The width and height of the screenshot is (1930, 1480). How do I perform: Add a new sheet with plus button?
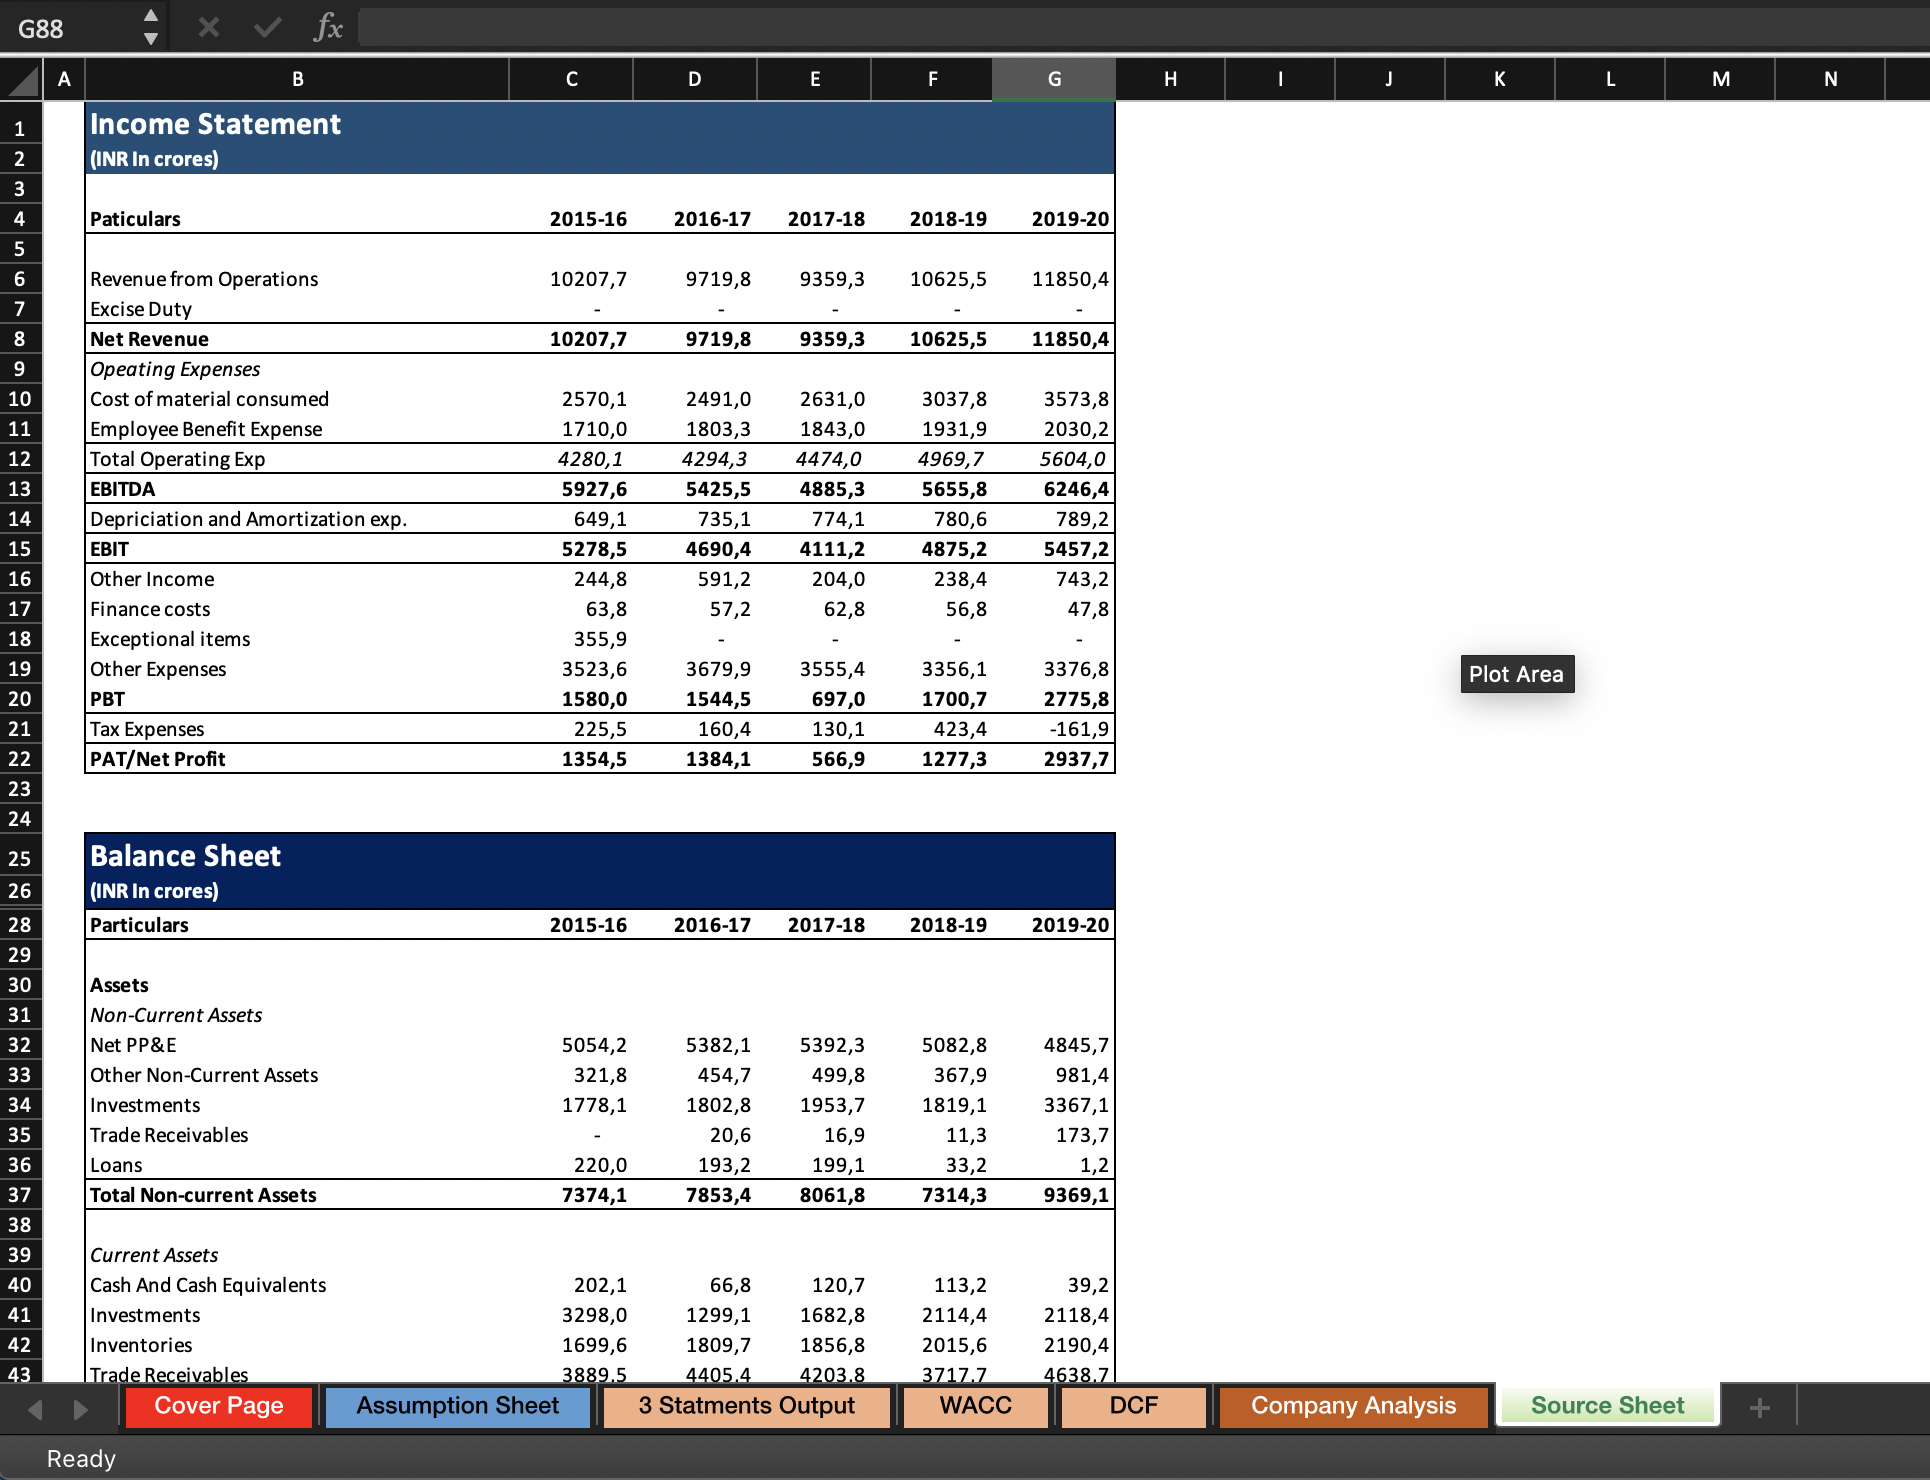pos(1760,1407)
